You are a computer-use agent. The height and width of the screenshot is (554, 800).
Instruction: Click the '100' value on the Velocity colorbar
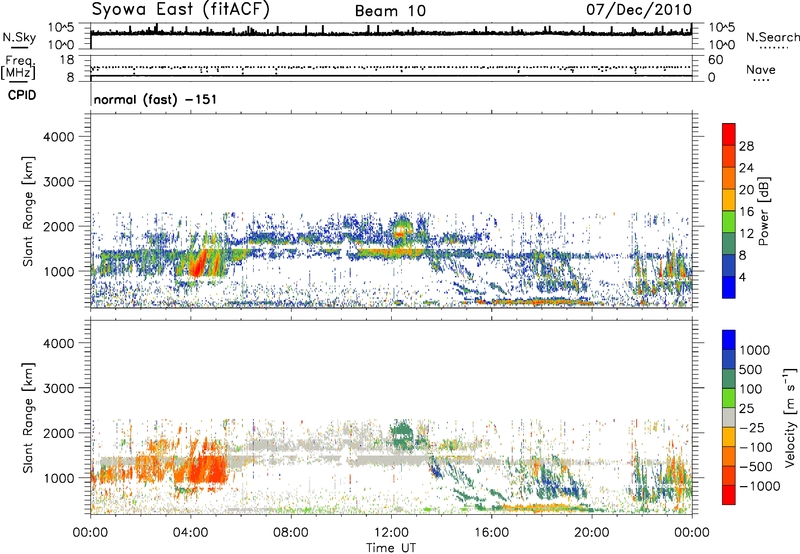click(751, 389)
